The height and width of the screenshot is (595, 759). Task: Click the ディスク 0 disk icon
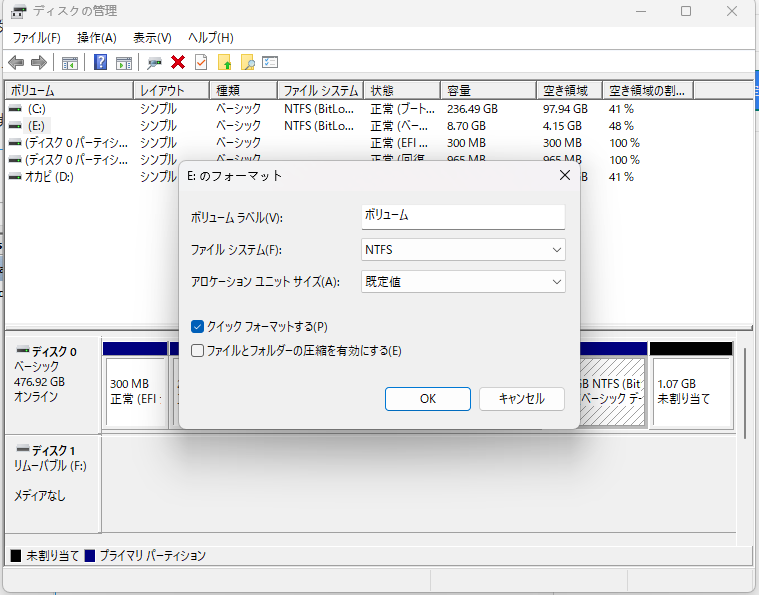coord(22,350)
